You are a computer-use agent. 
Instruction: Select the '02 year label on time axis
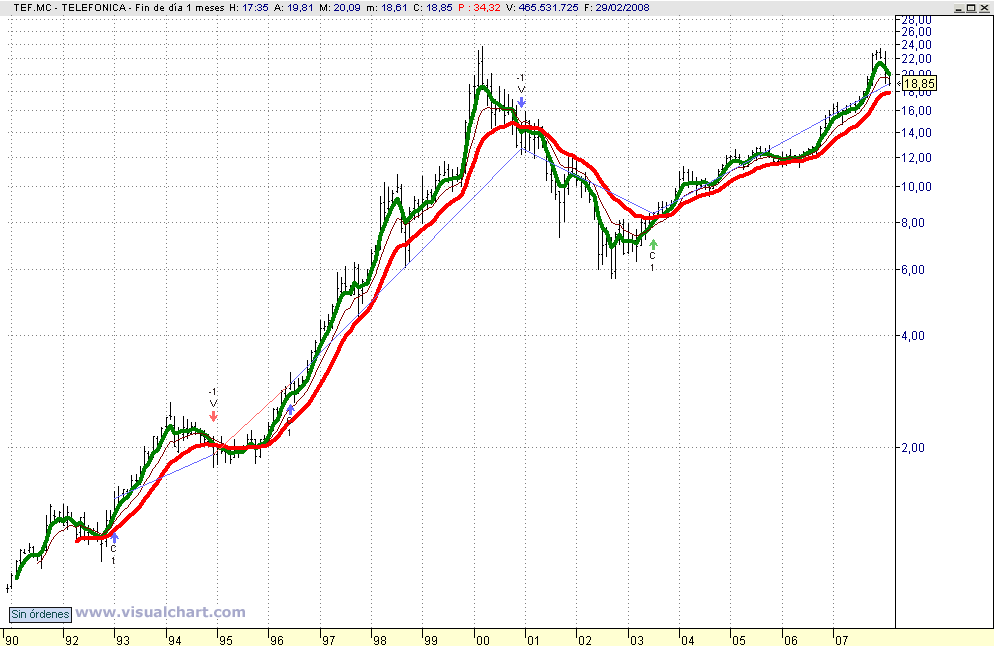[x=584, y=640]
